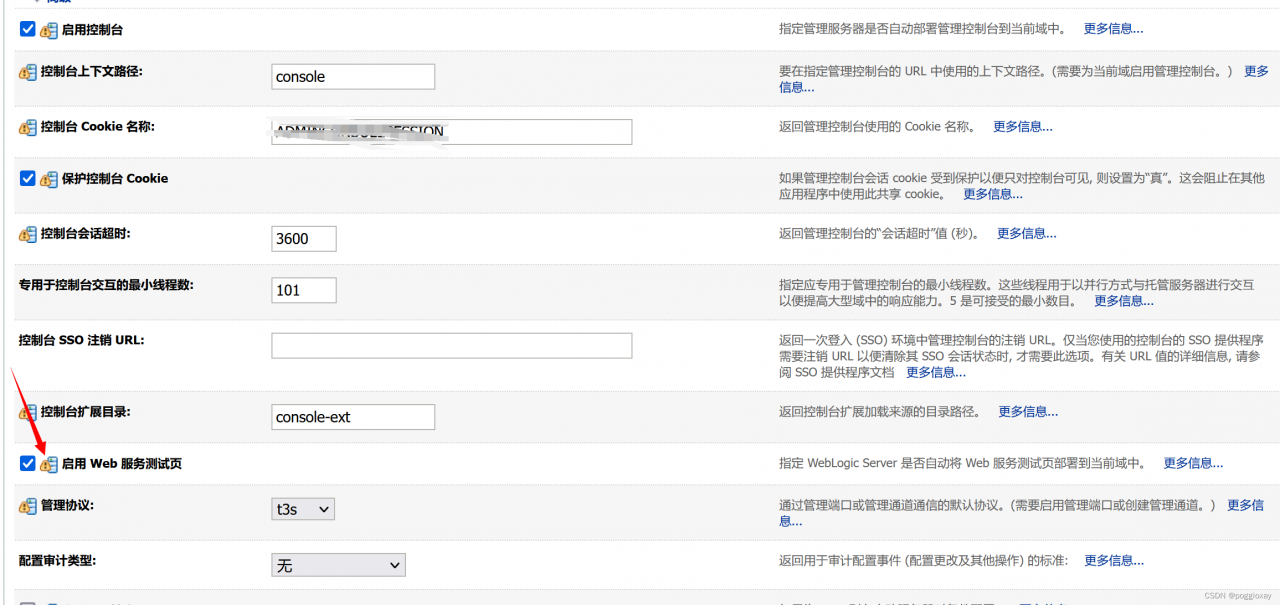Screen dimensions: 1280x605
Task: Open the 管理协议 t3s dropdown
Action: pyautogui.click(x=303, y=509)
